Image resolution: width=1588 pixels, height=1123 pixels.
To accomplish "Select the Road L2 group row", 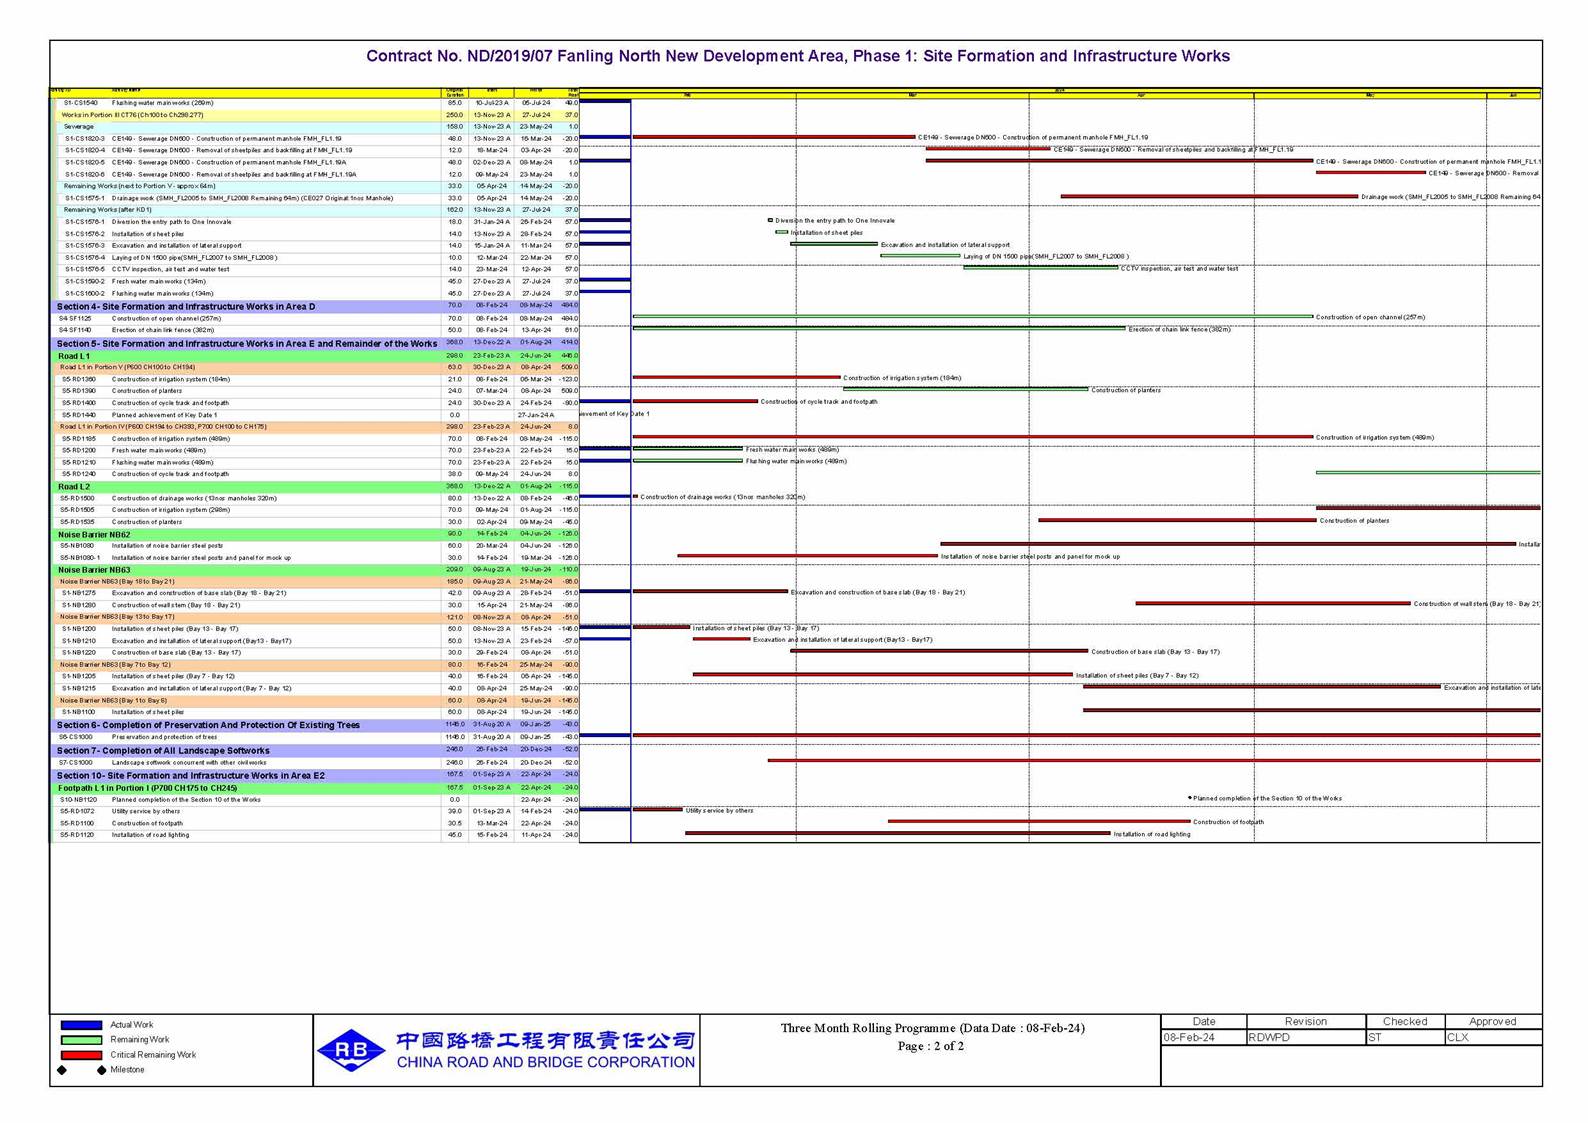I will tap(74, 487).
